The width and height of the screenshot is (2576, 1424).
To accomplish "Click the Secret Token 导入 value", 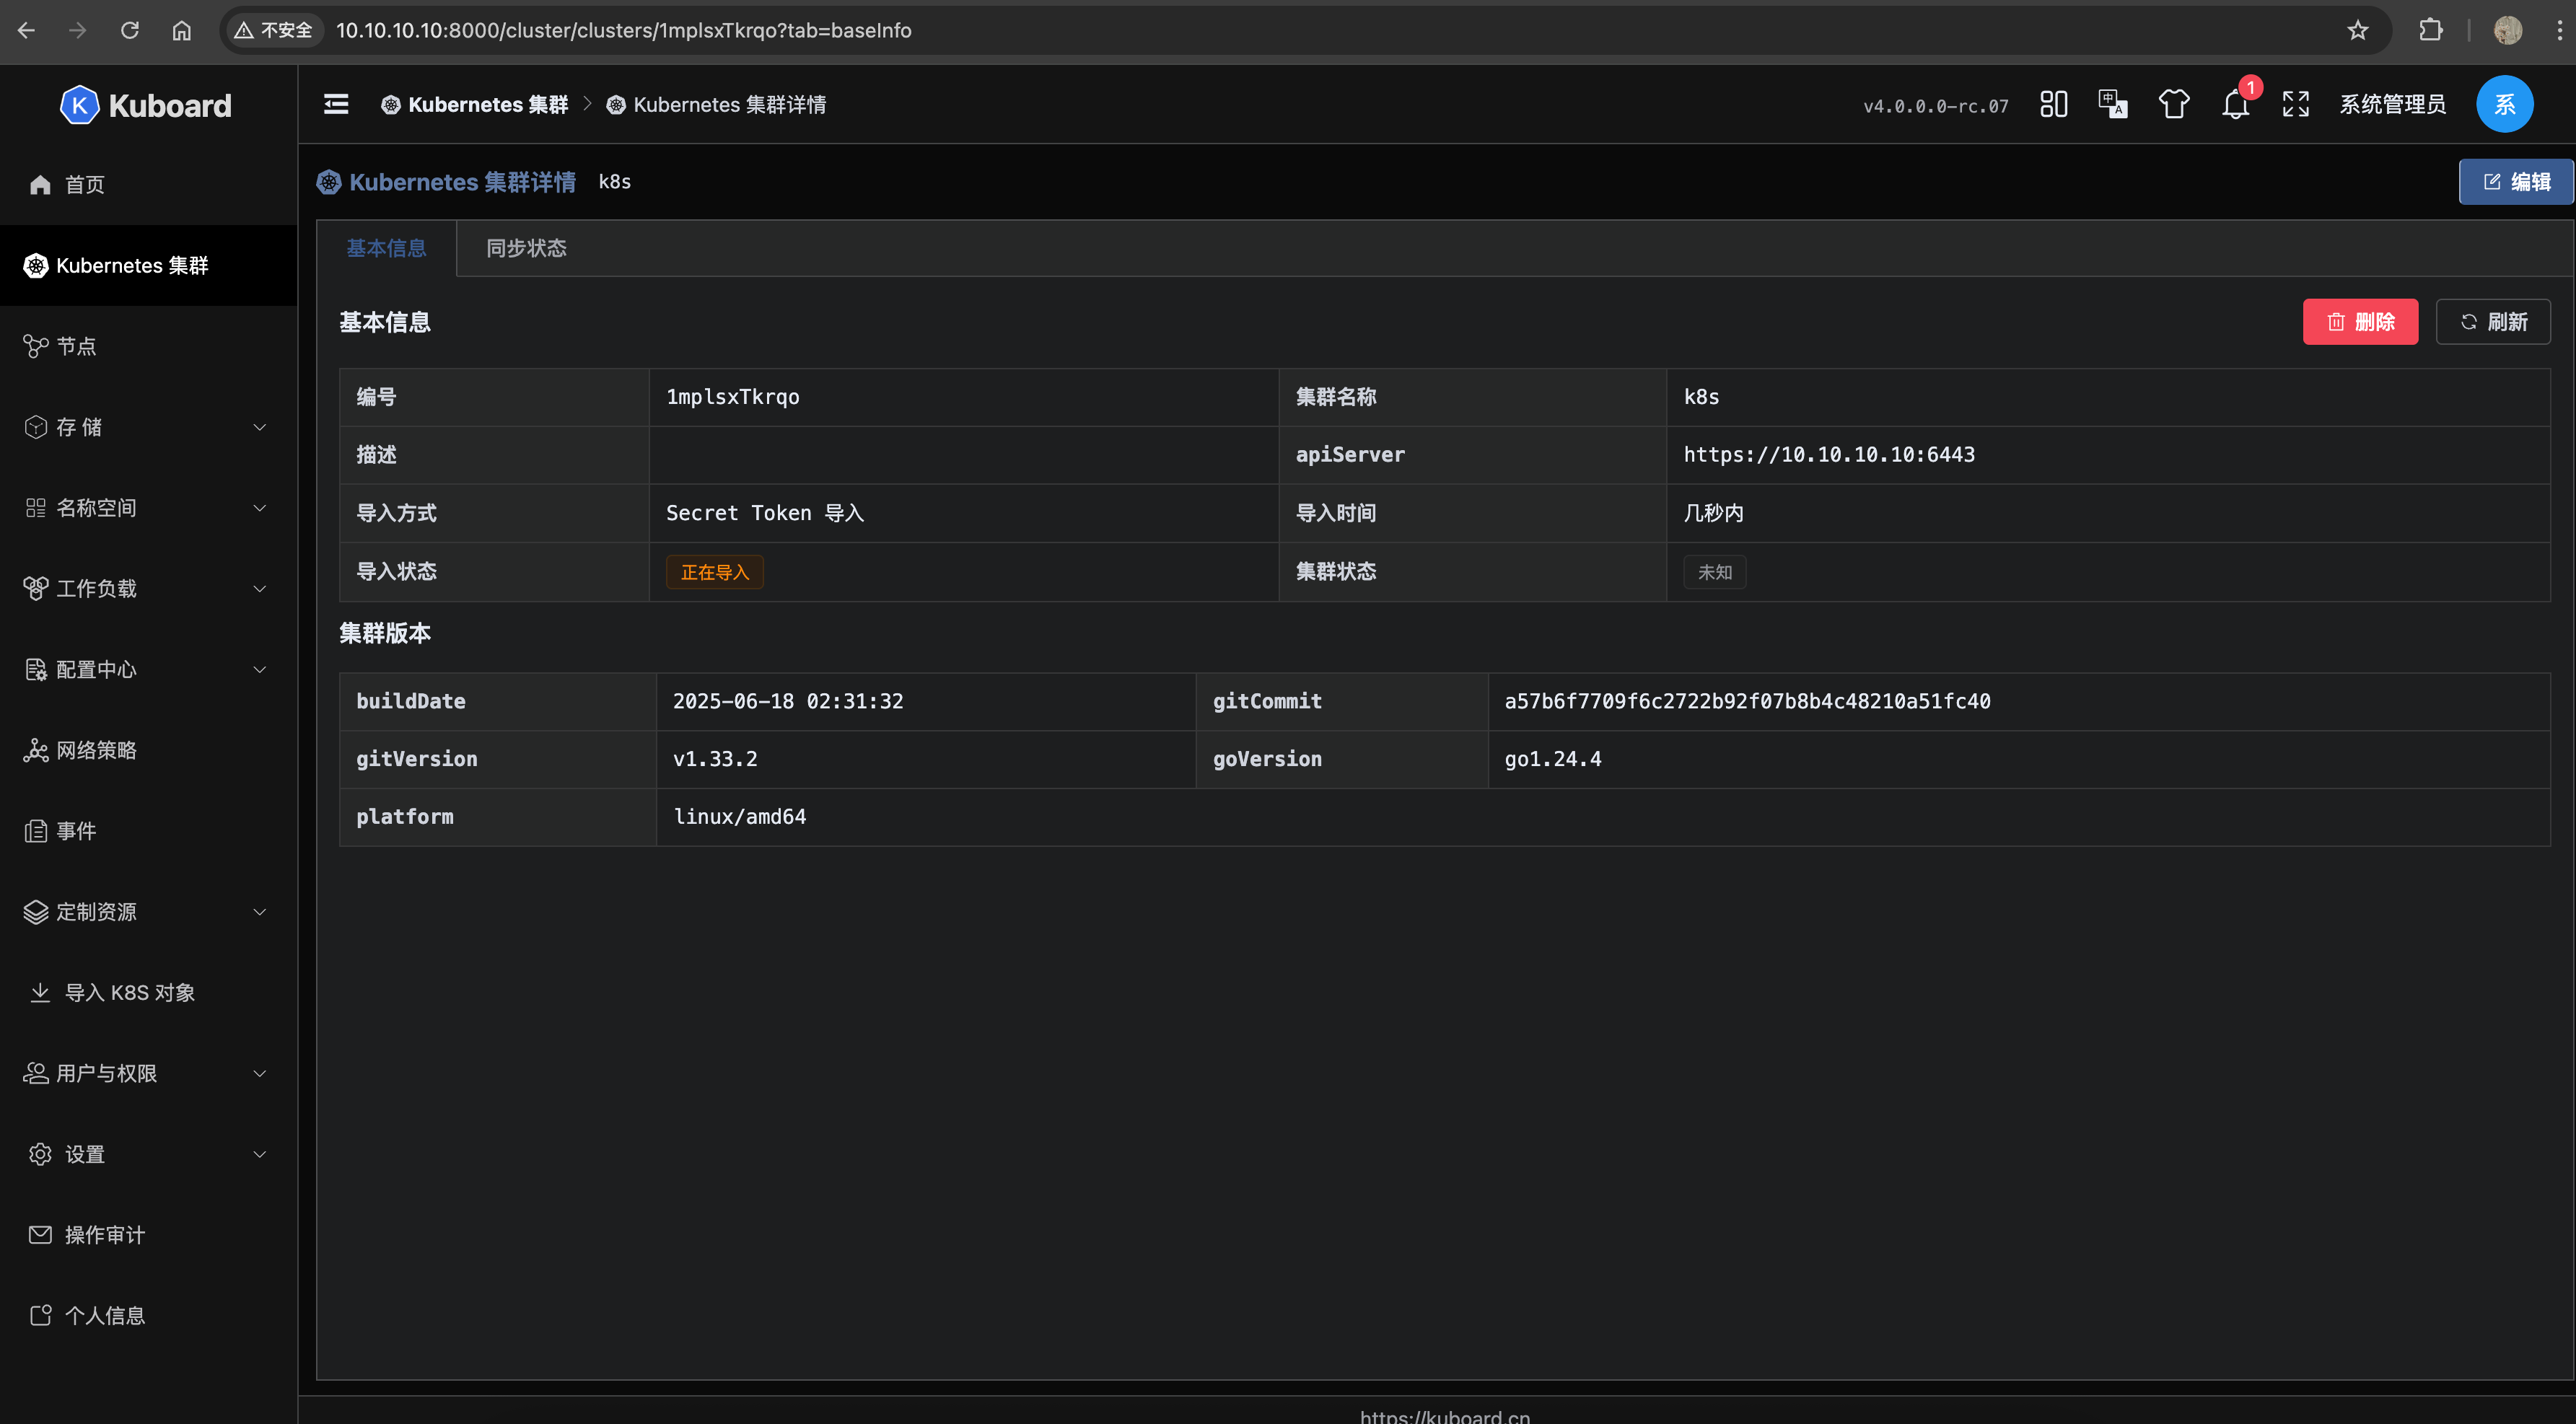I will (x=764, y=513).
